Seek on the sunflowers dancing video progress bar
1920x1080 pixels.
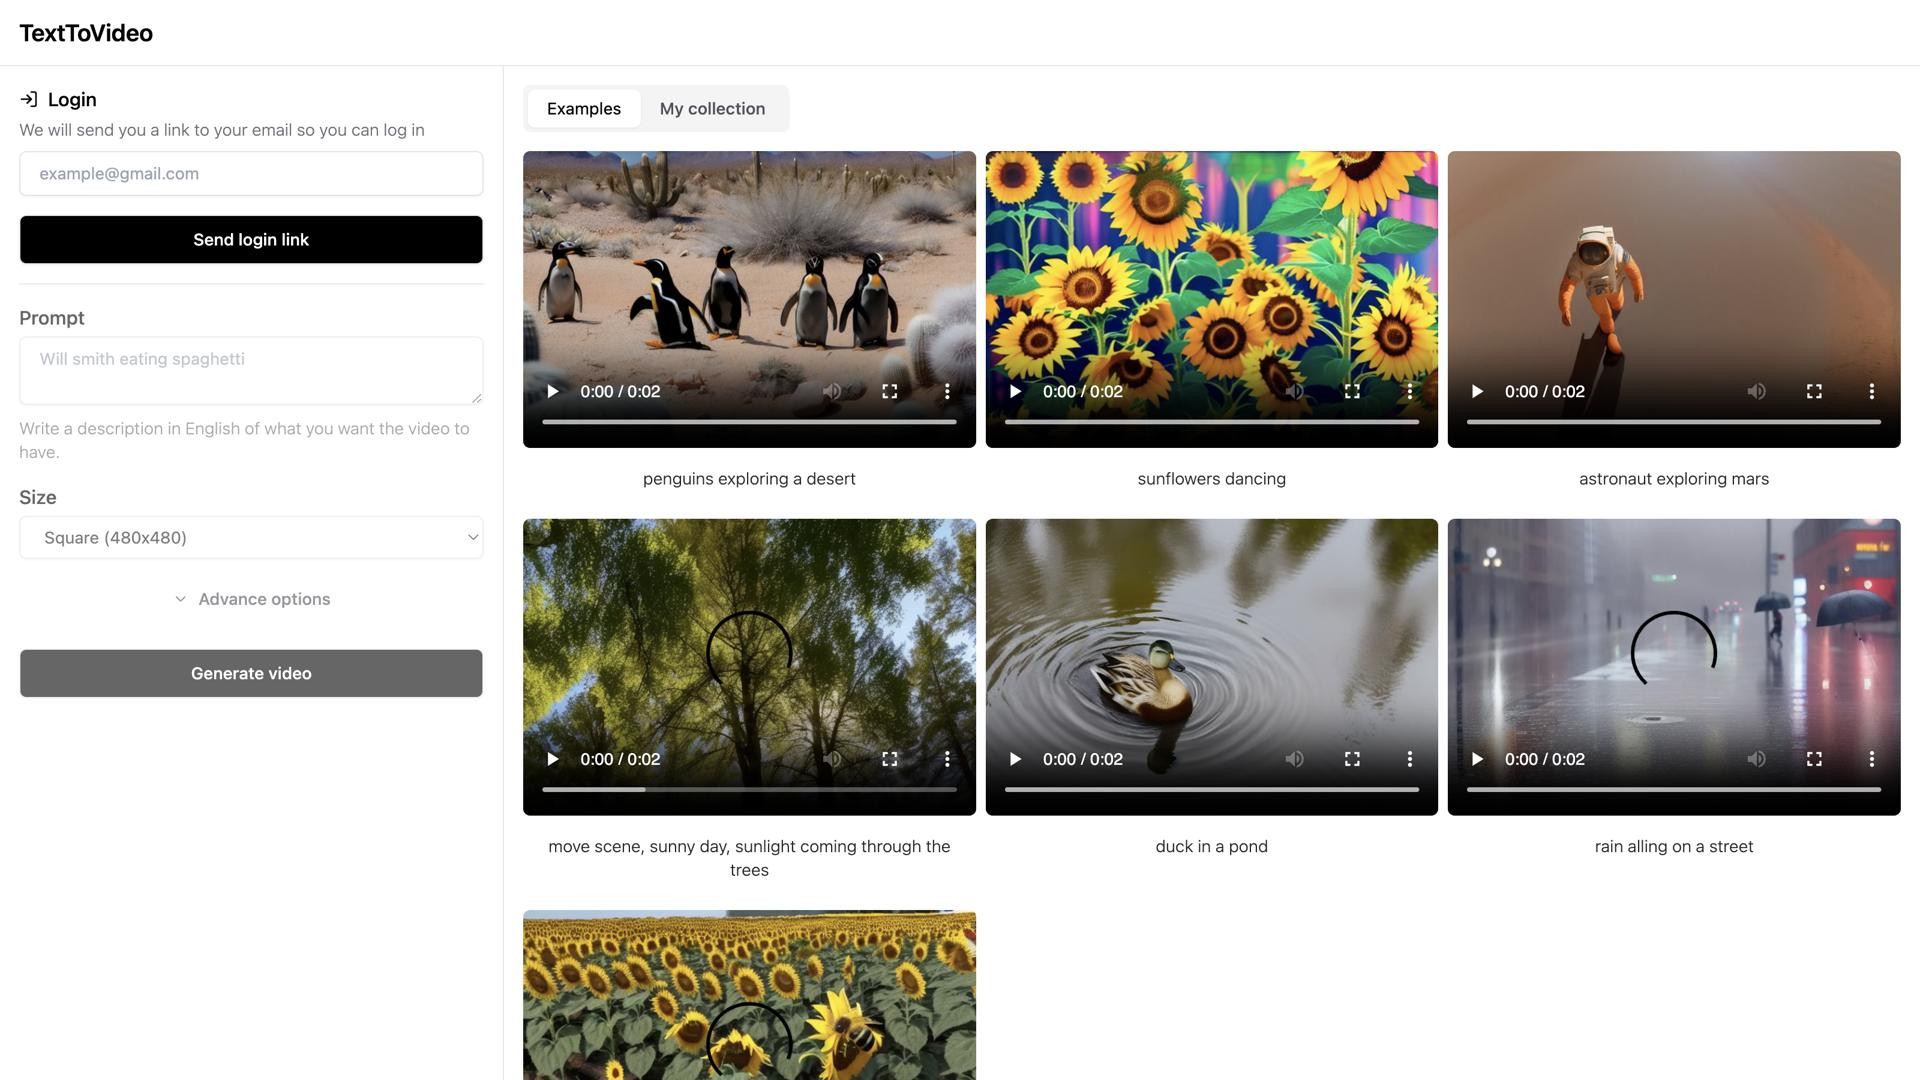click(1212, 422)
